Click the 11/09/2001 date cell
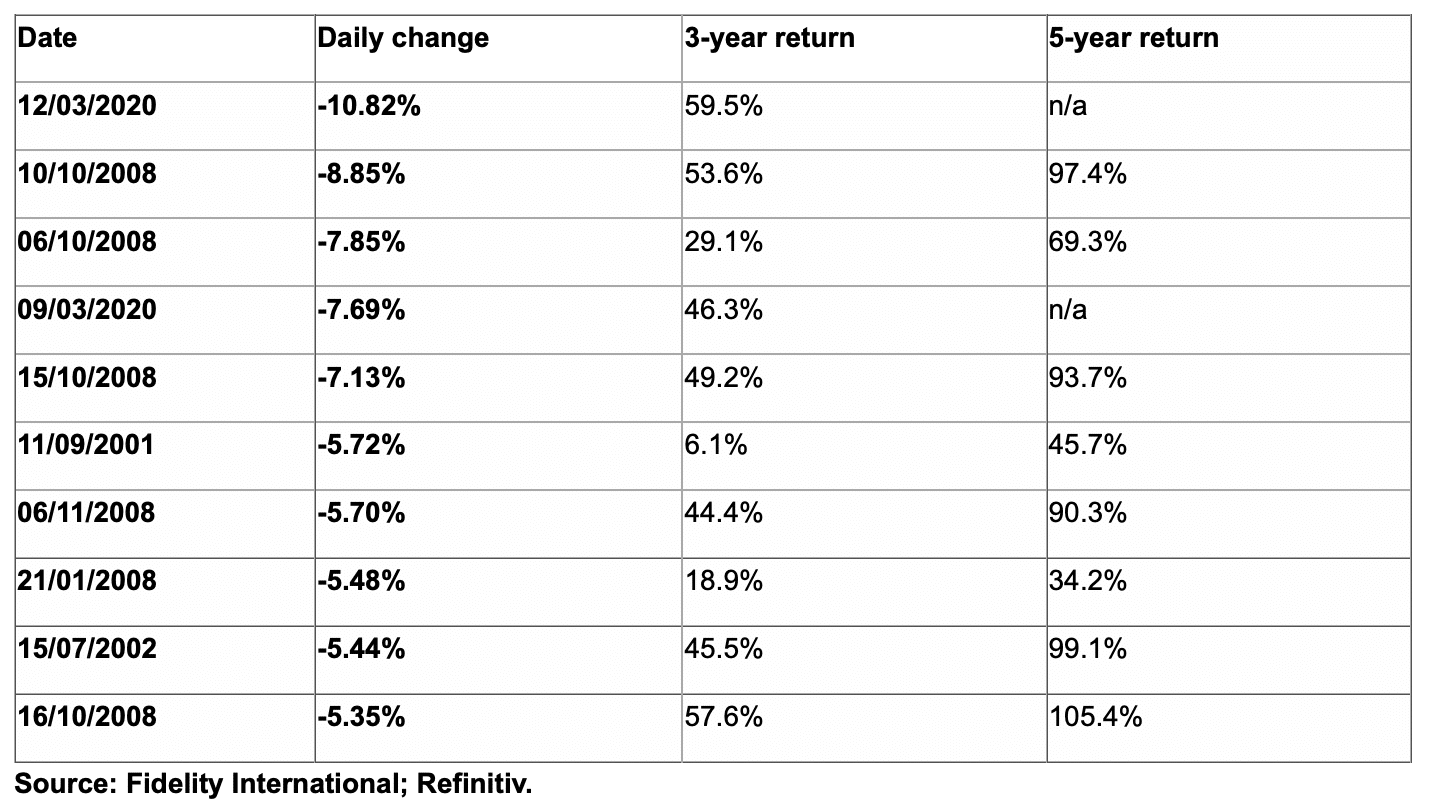 coord(165,455)
